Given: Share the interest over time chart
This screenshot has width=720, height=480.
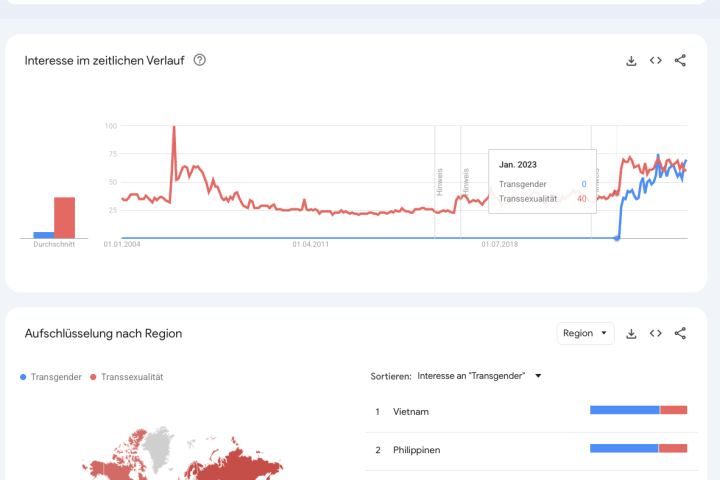Looking at the screenshot, I should [680, 60].
